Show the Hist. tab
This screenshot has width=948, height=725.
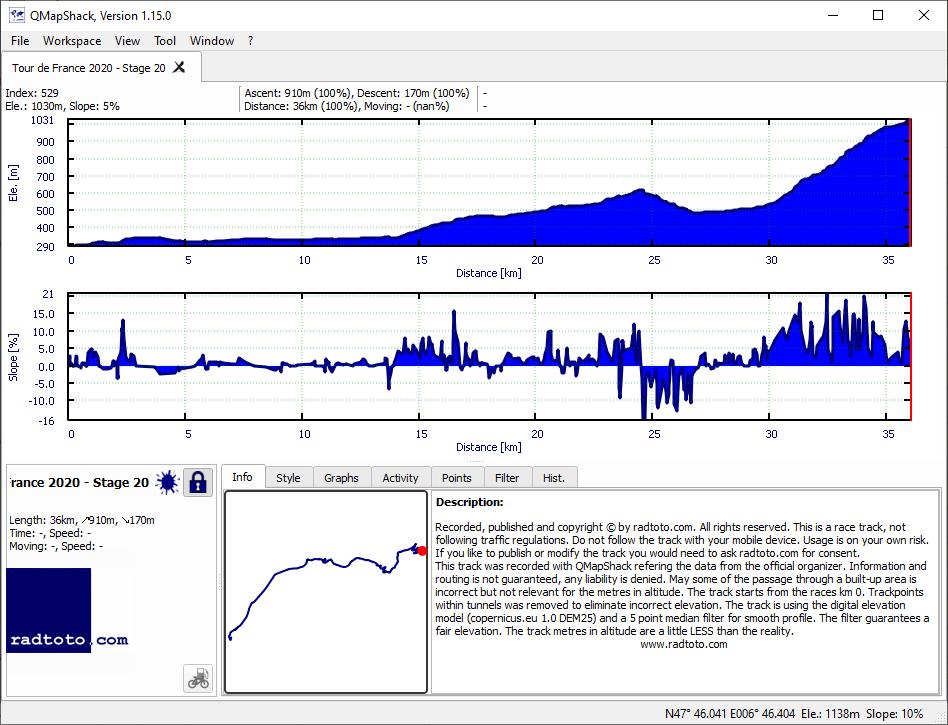point(554,478)
